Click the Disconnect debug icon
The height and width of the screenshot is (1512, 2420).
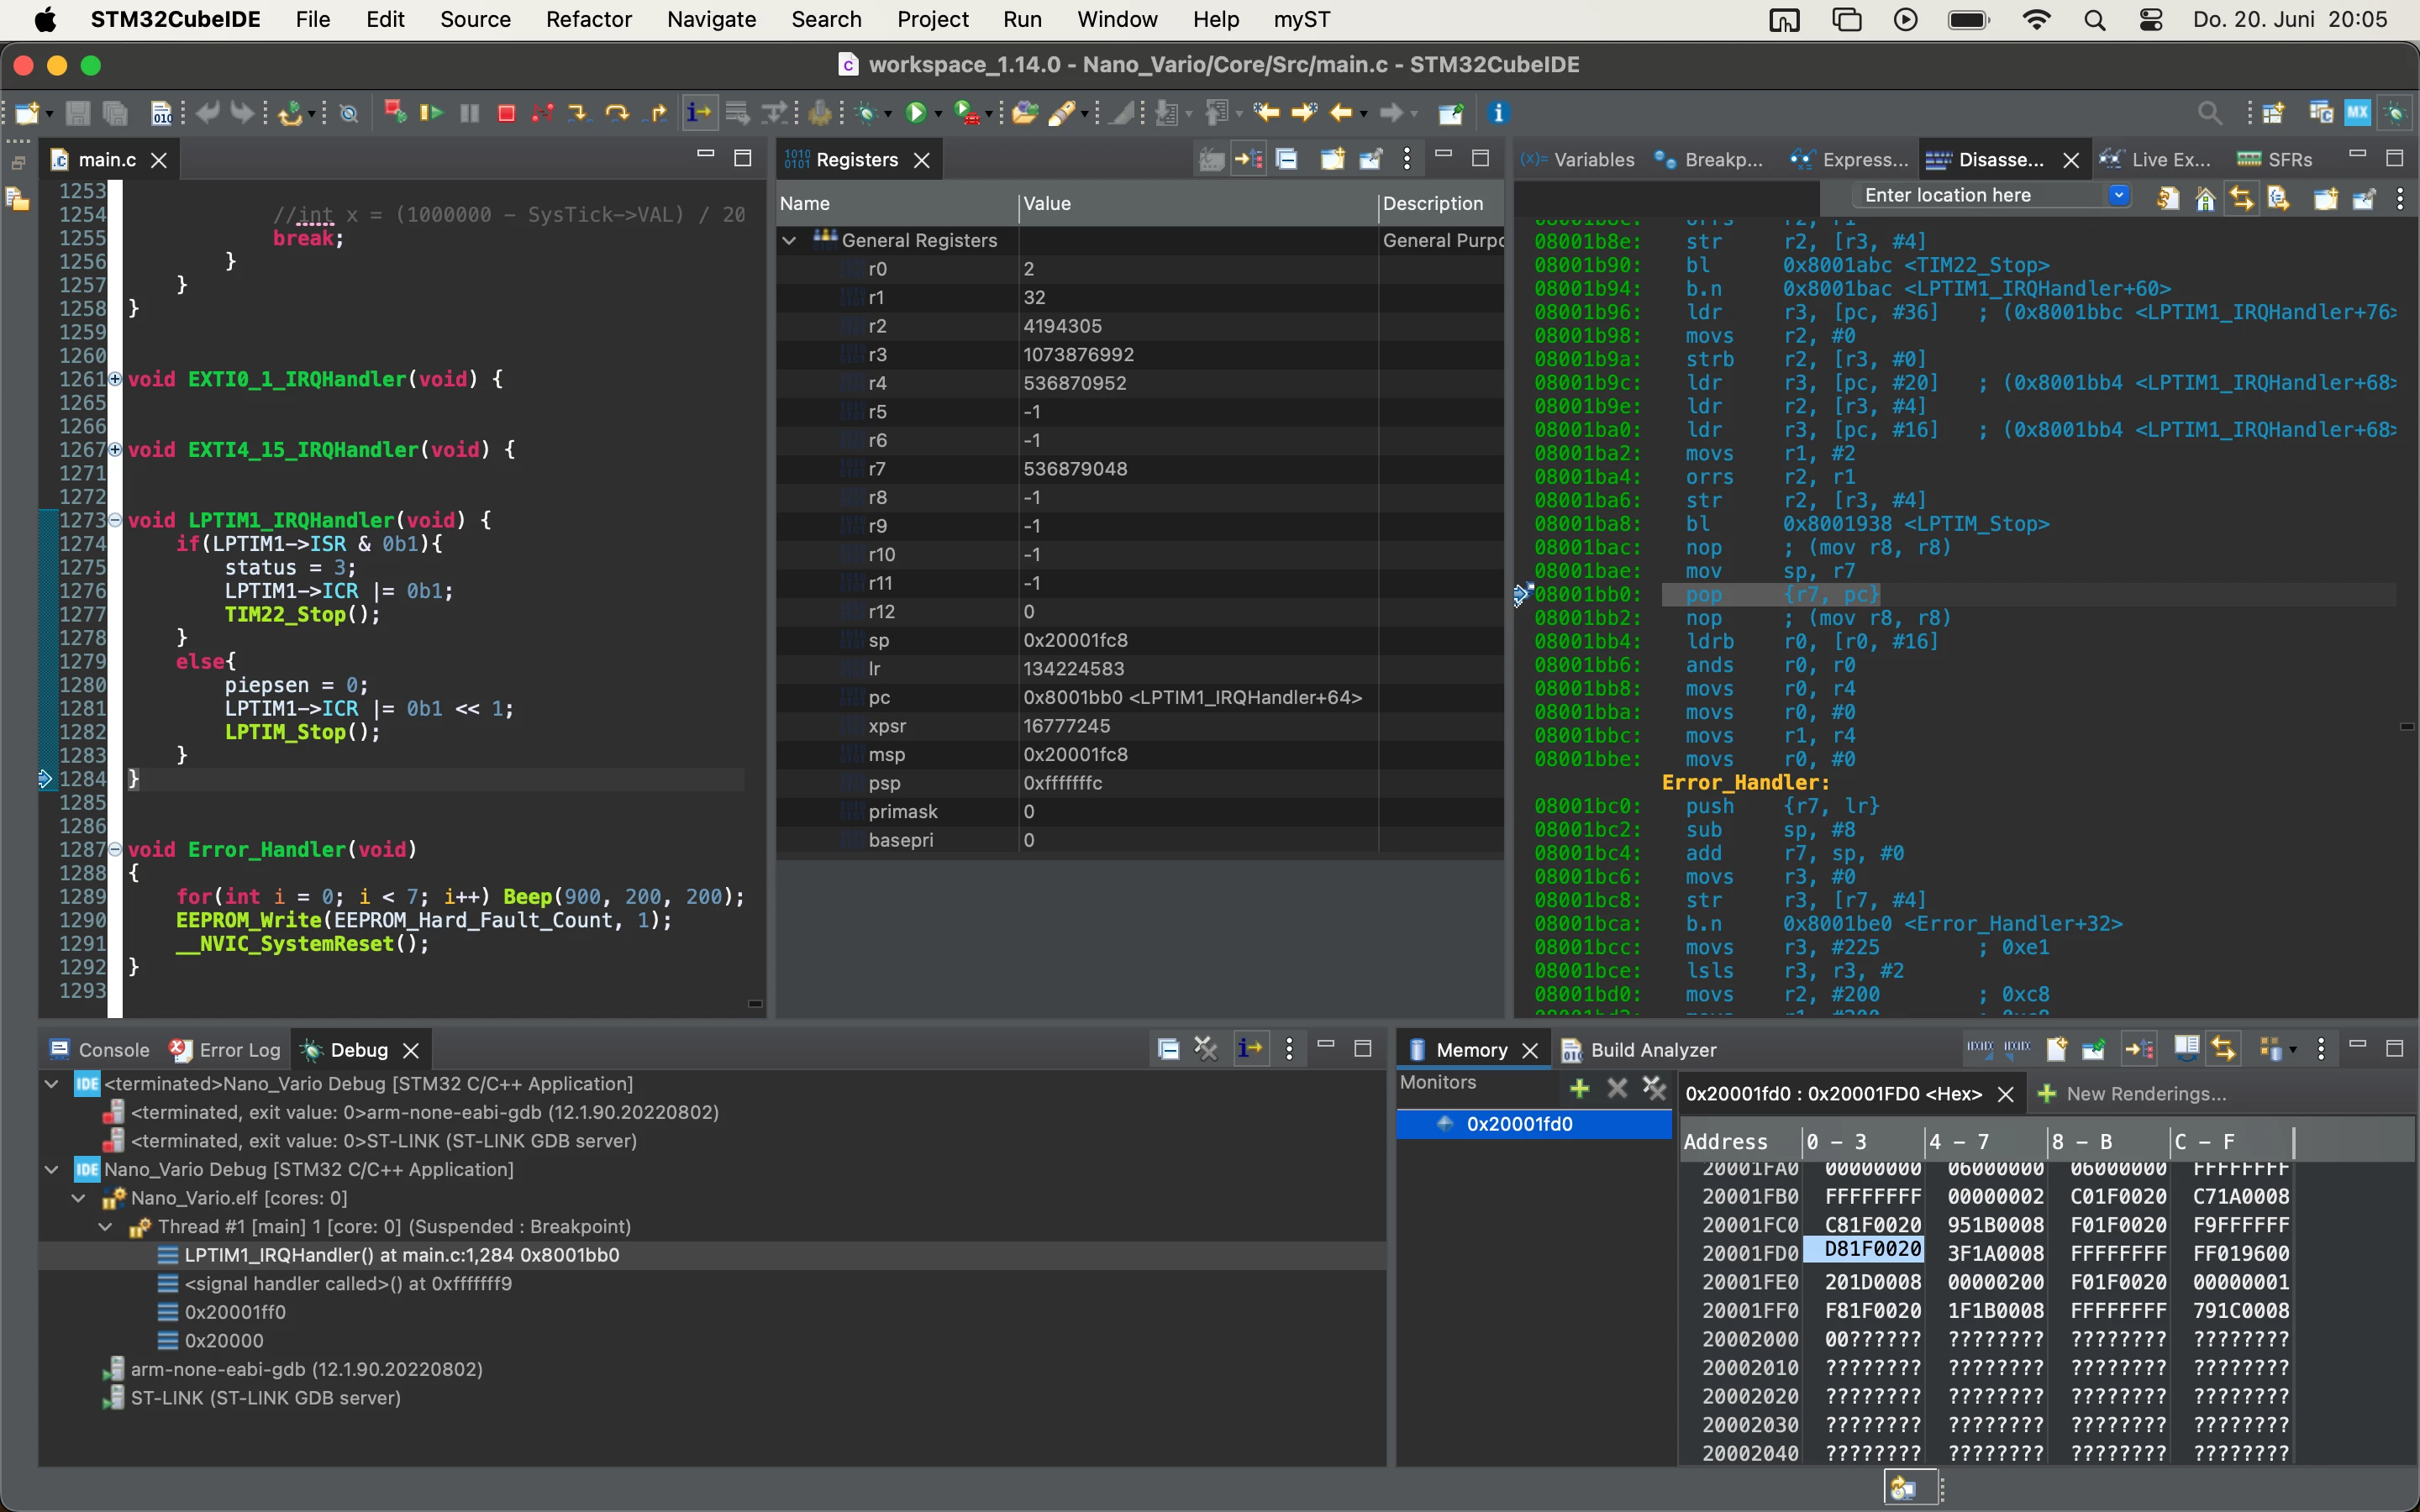[543, 113]
